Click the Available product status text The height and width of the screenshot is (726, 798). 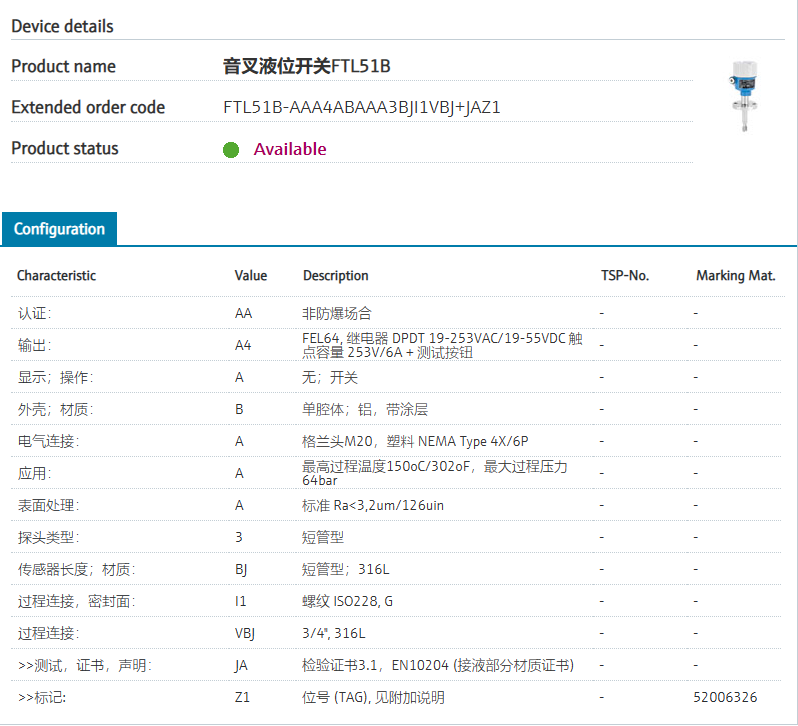[x=289, y=149]
